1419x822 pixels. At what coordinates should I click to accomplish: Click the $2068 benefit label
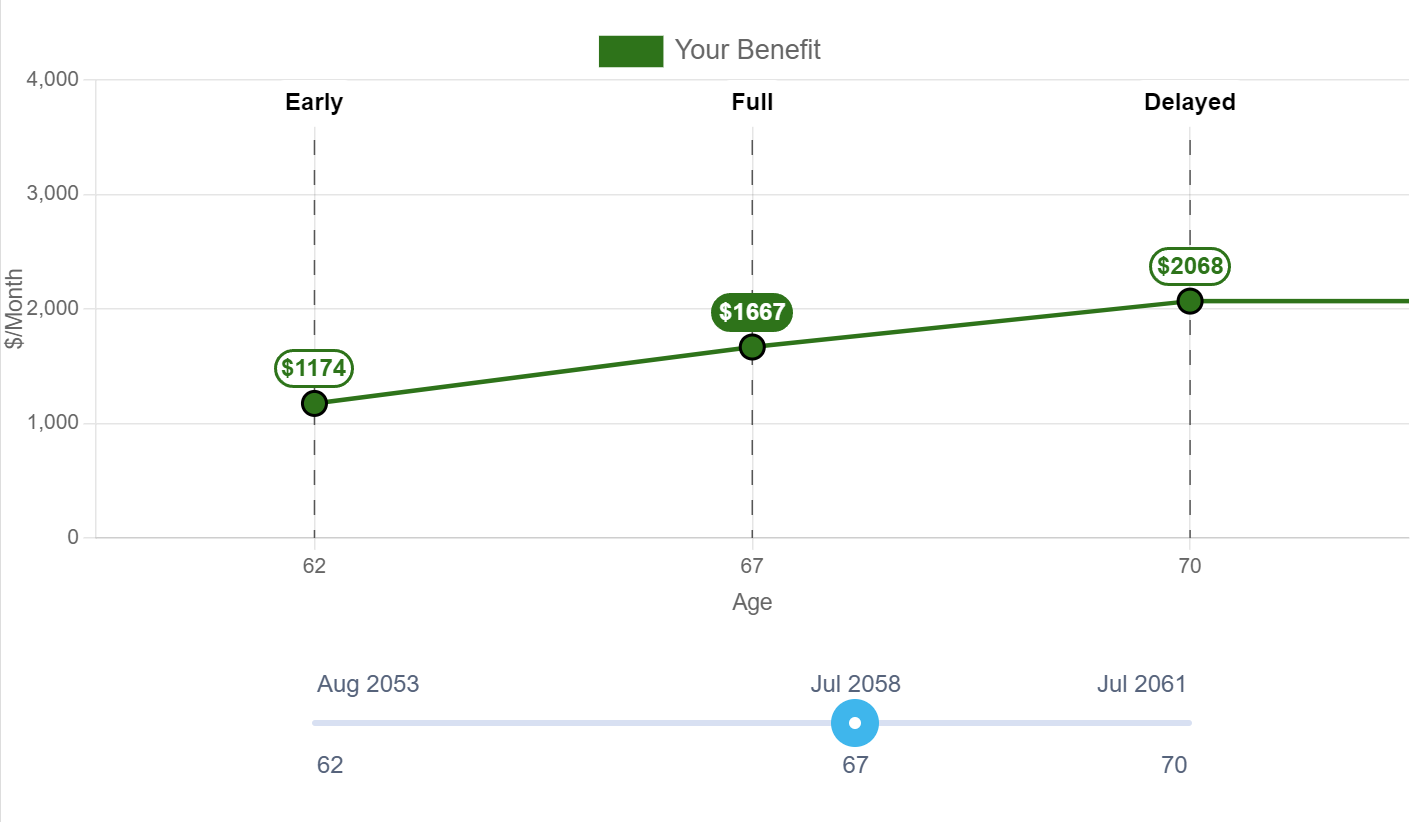(1190, 266)
